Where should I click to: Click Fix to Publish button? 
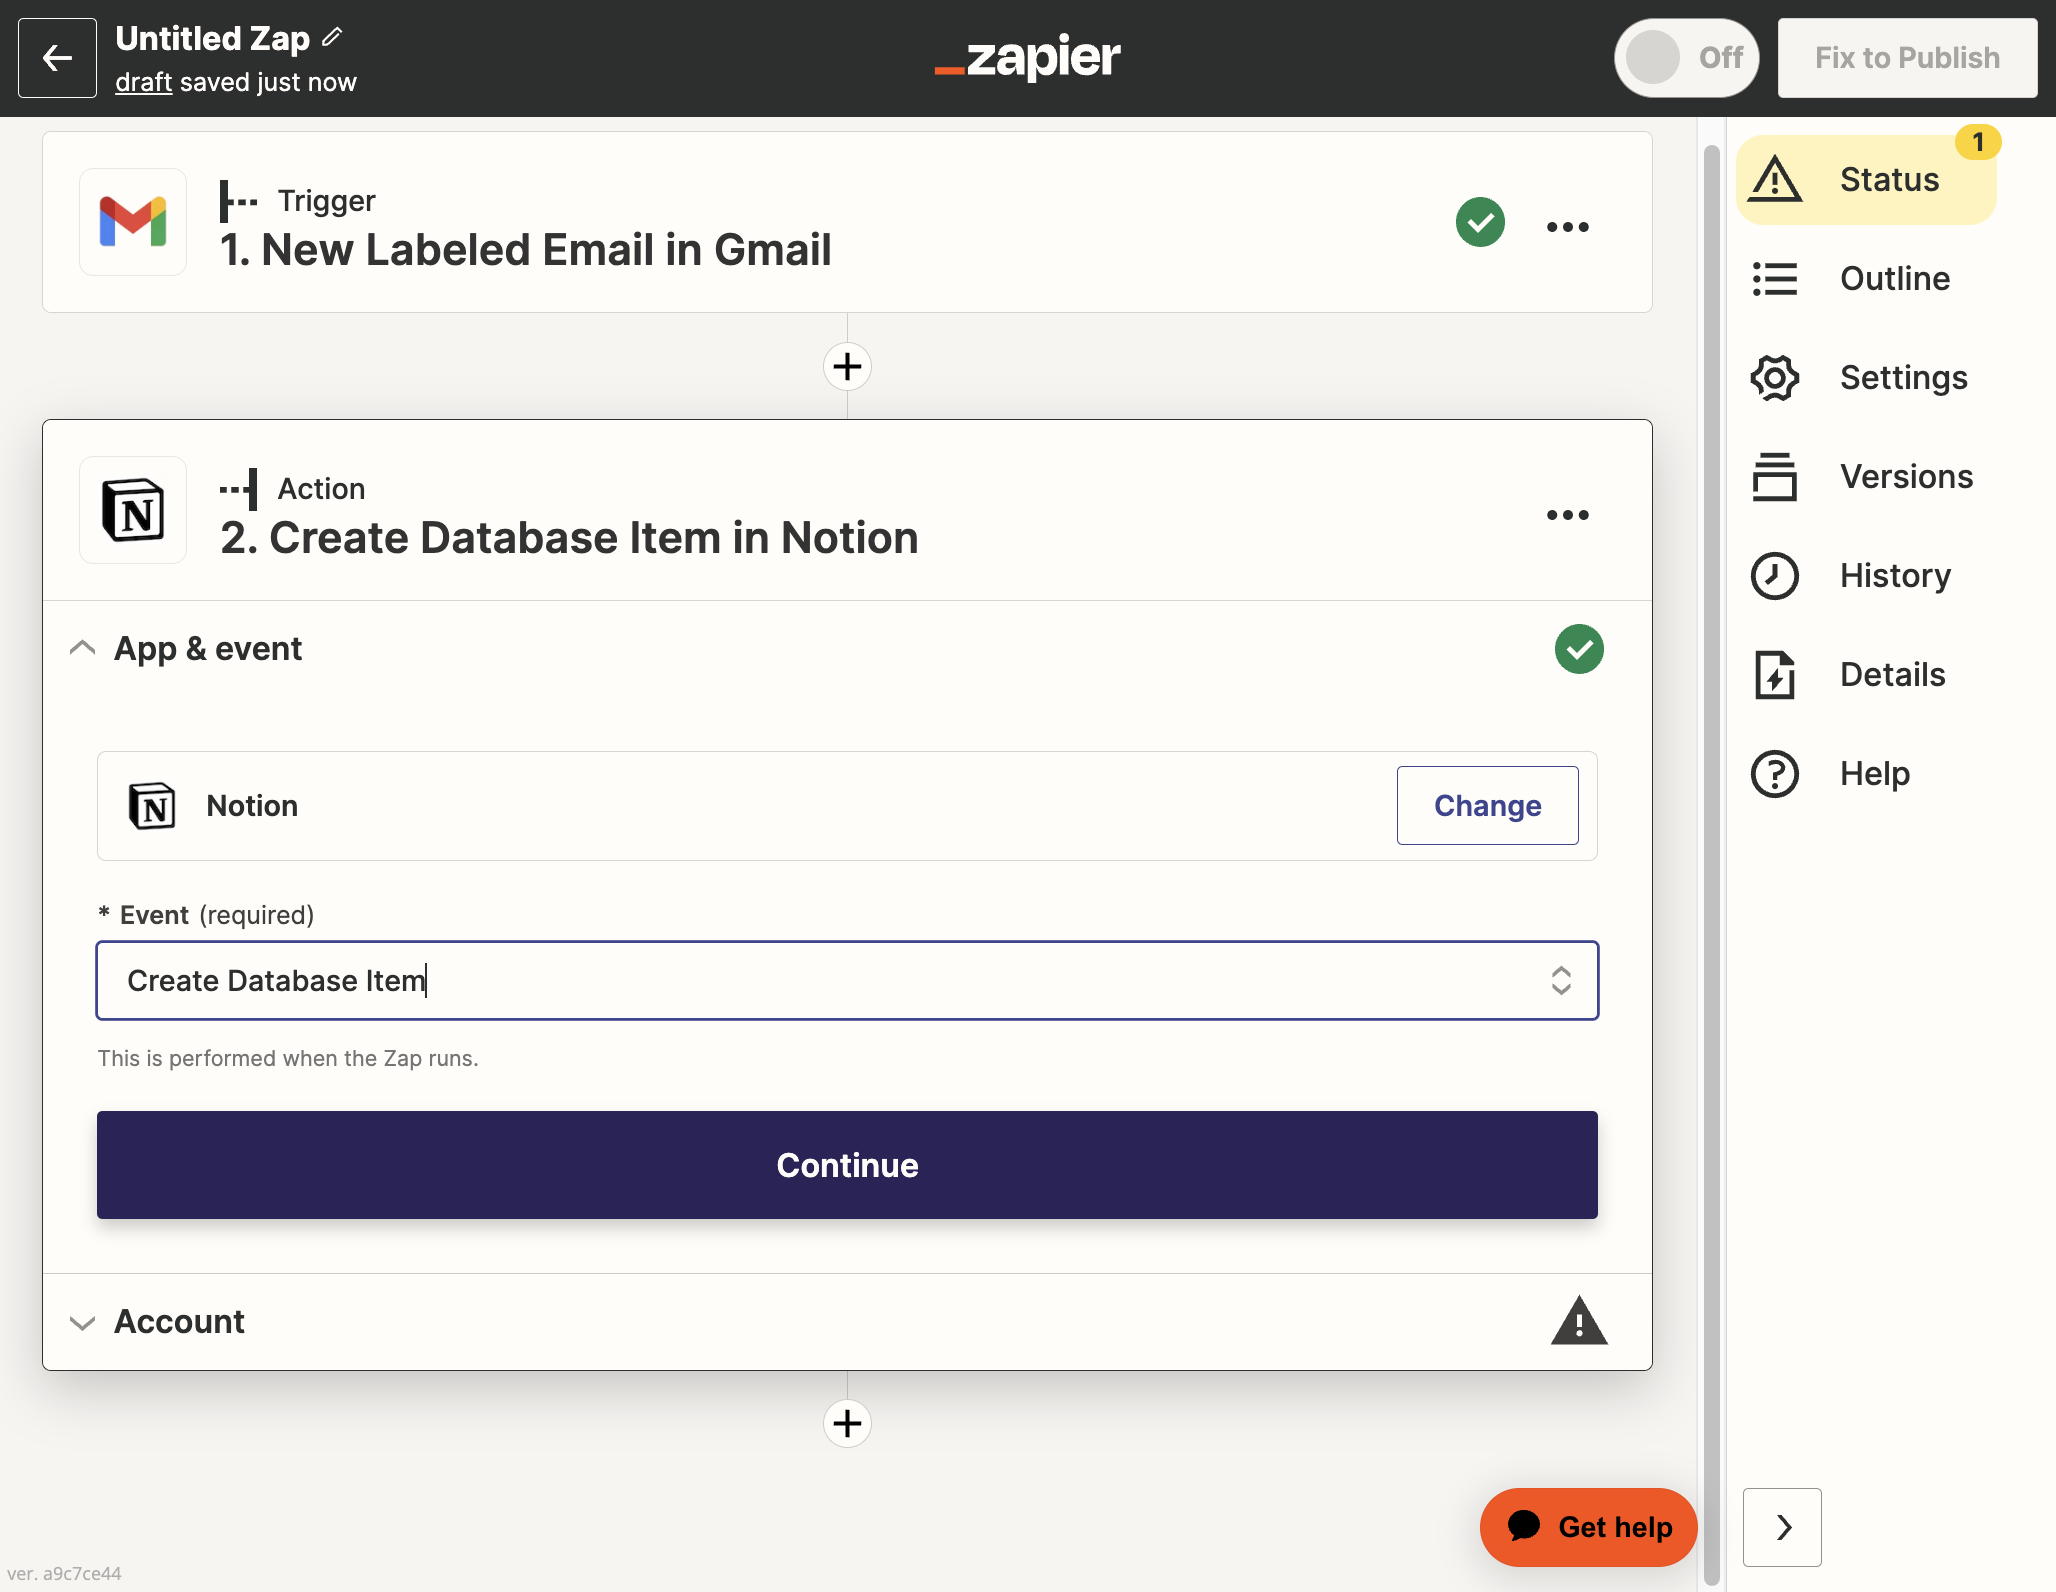pos(1907,58)
